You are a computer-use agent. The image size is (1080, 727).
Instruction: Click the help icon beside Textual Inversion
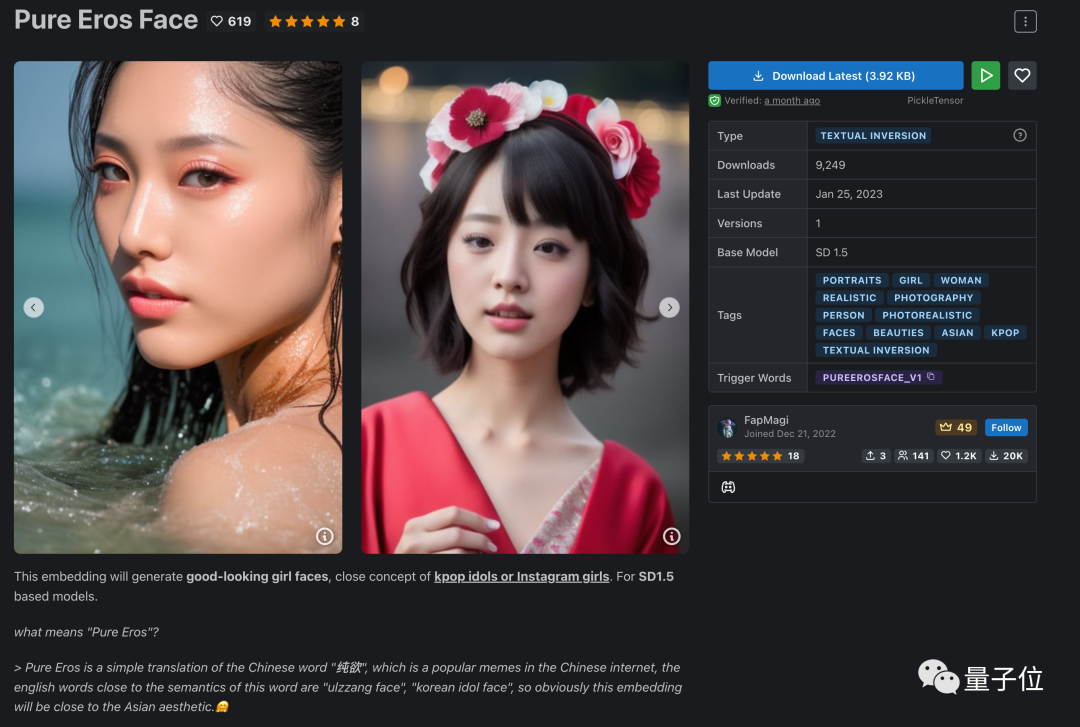point(1019,135)
